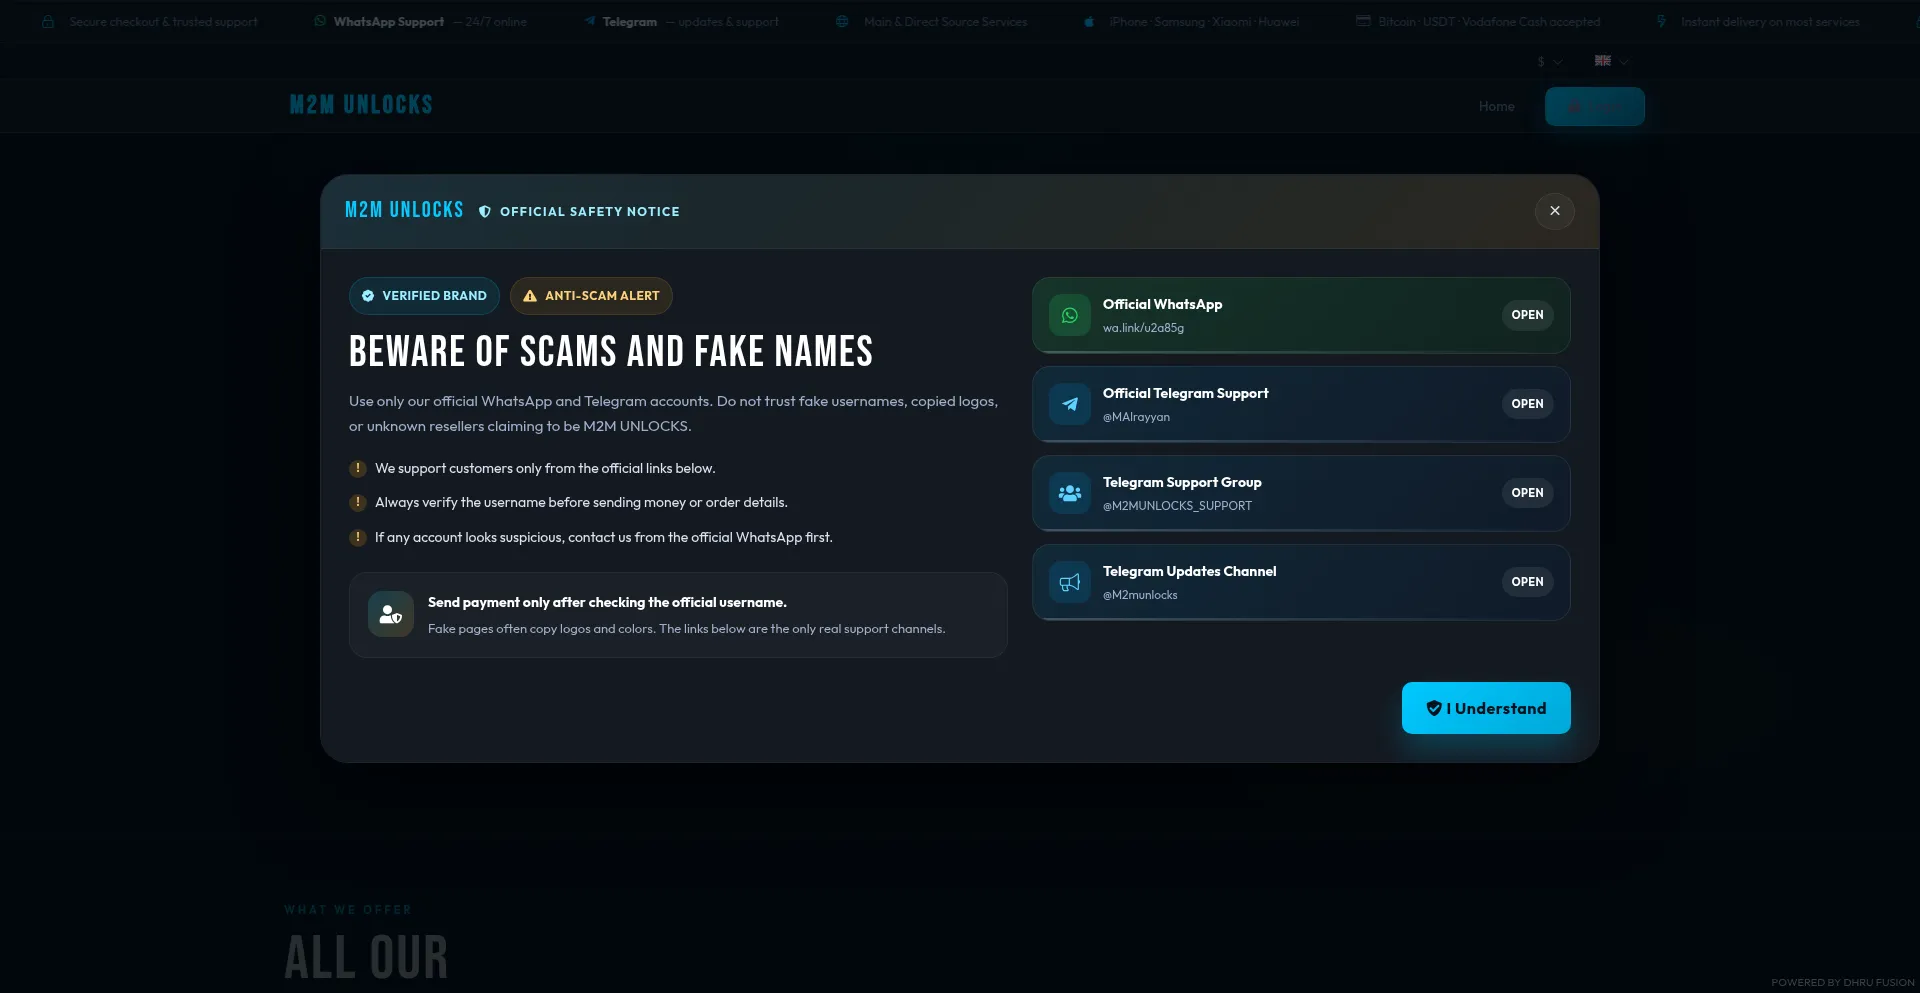Open the Telegram Updates Channel link
This screenshot has height=993, width=1920.
1527,582
